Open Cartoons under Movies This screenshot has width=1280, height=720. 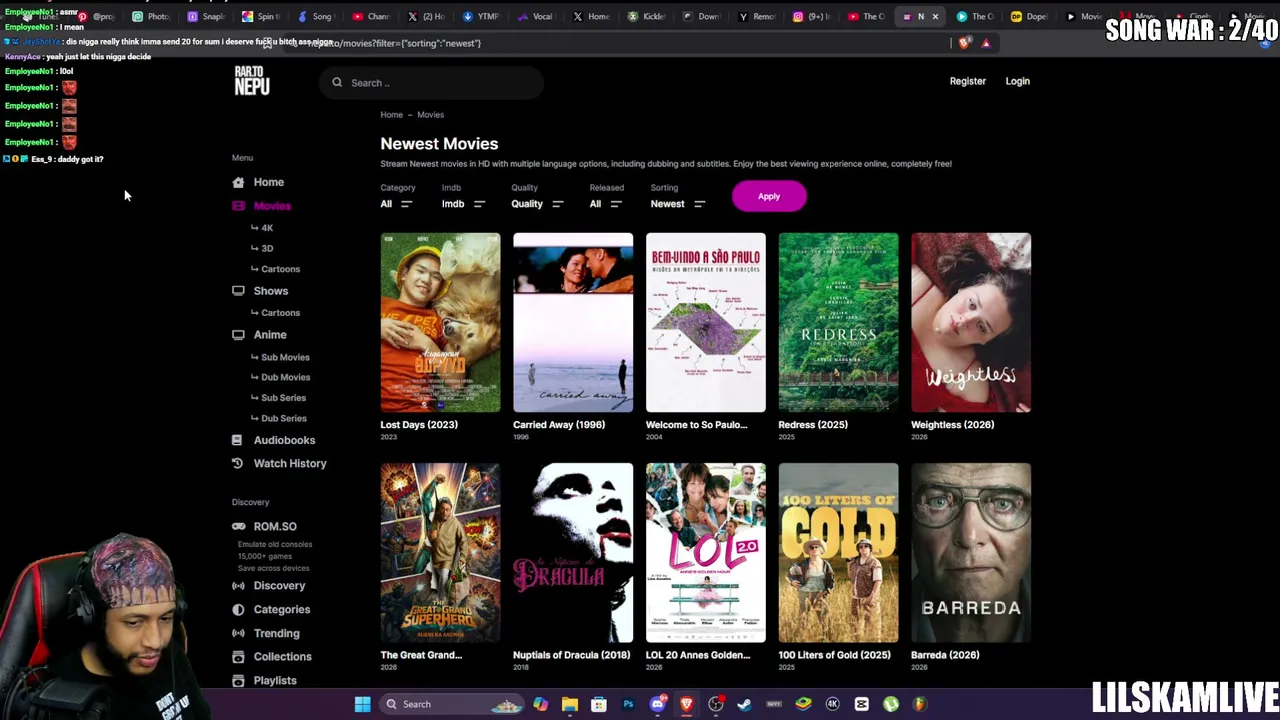(280, 269)
